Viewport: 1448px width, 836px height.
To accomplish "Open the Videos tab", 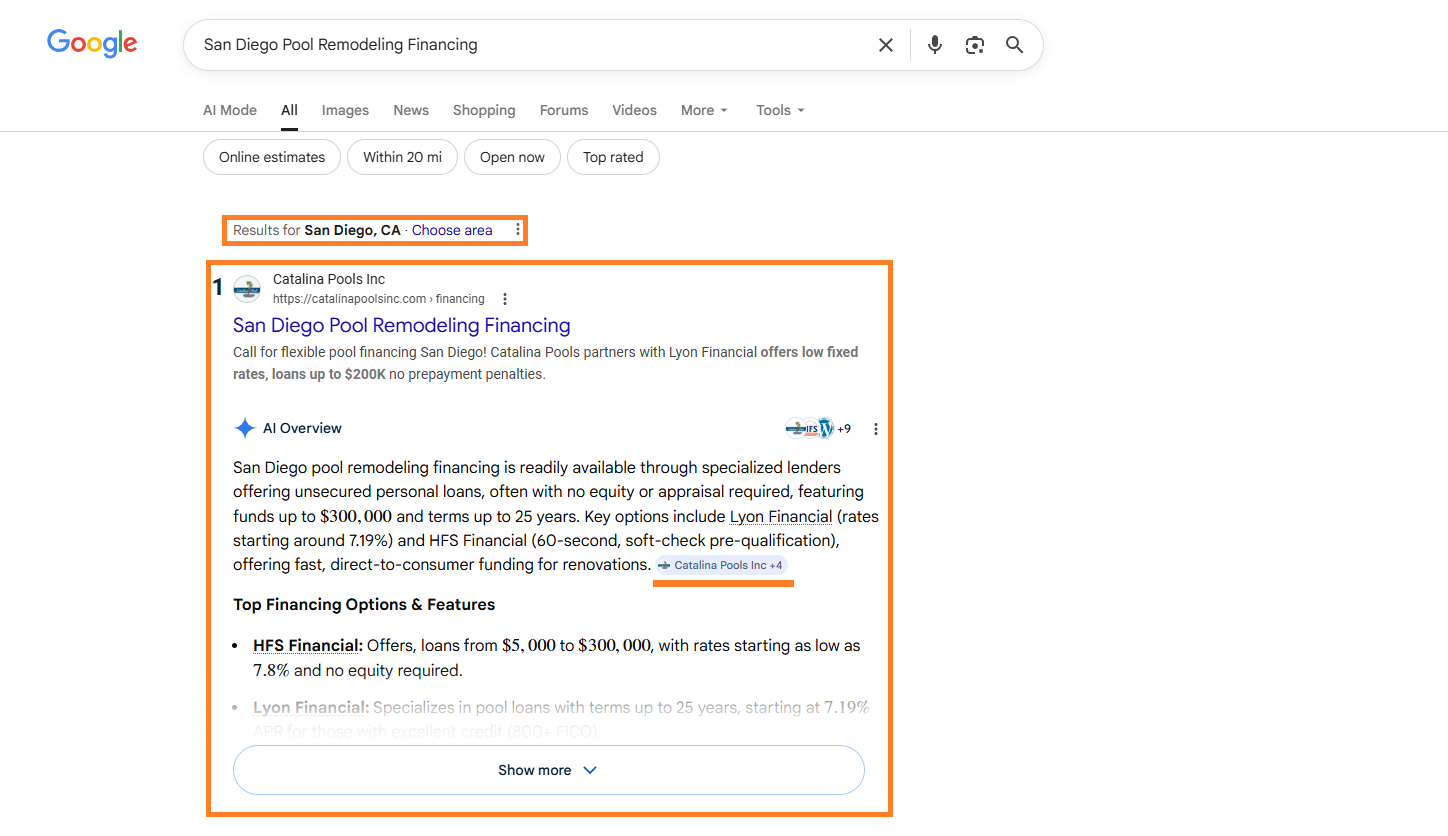I will point(635,110).
